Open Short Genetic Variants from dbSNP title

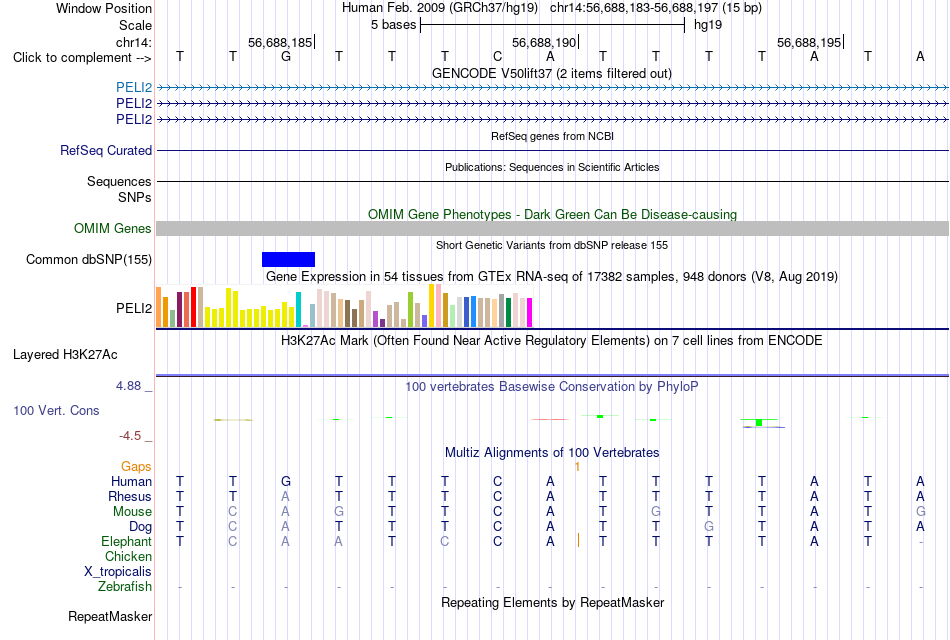coord(552,245)
